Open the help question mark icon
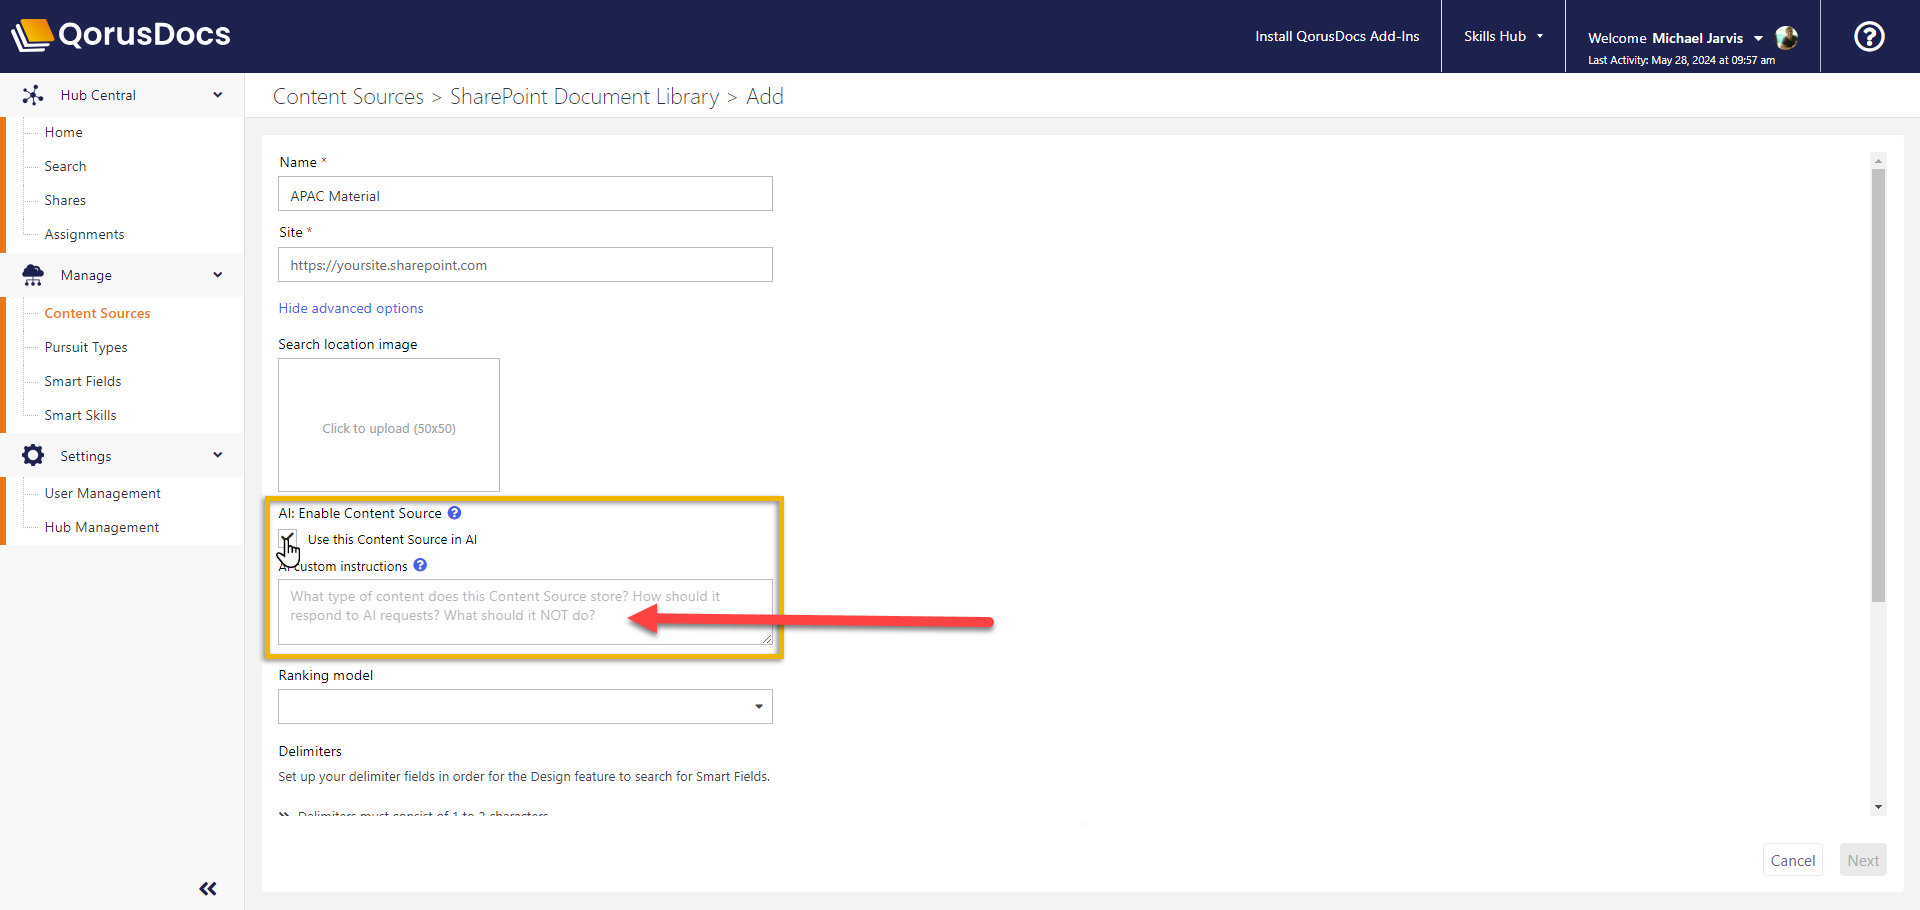This screenshot has width=1920, height=910. point(1869,37)
